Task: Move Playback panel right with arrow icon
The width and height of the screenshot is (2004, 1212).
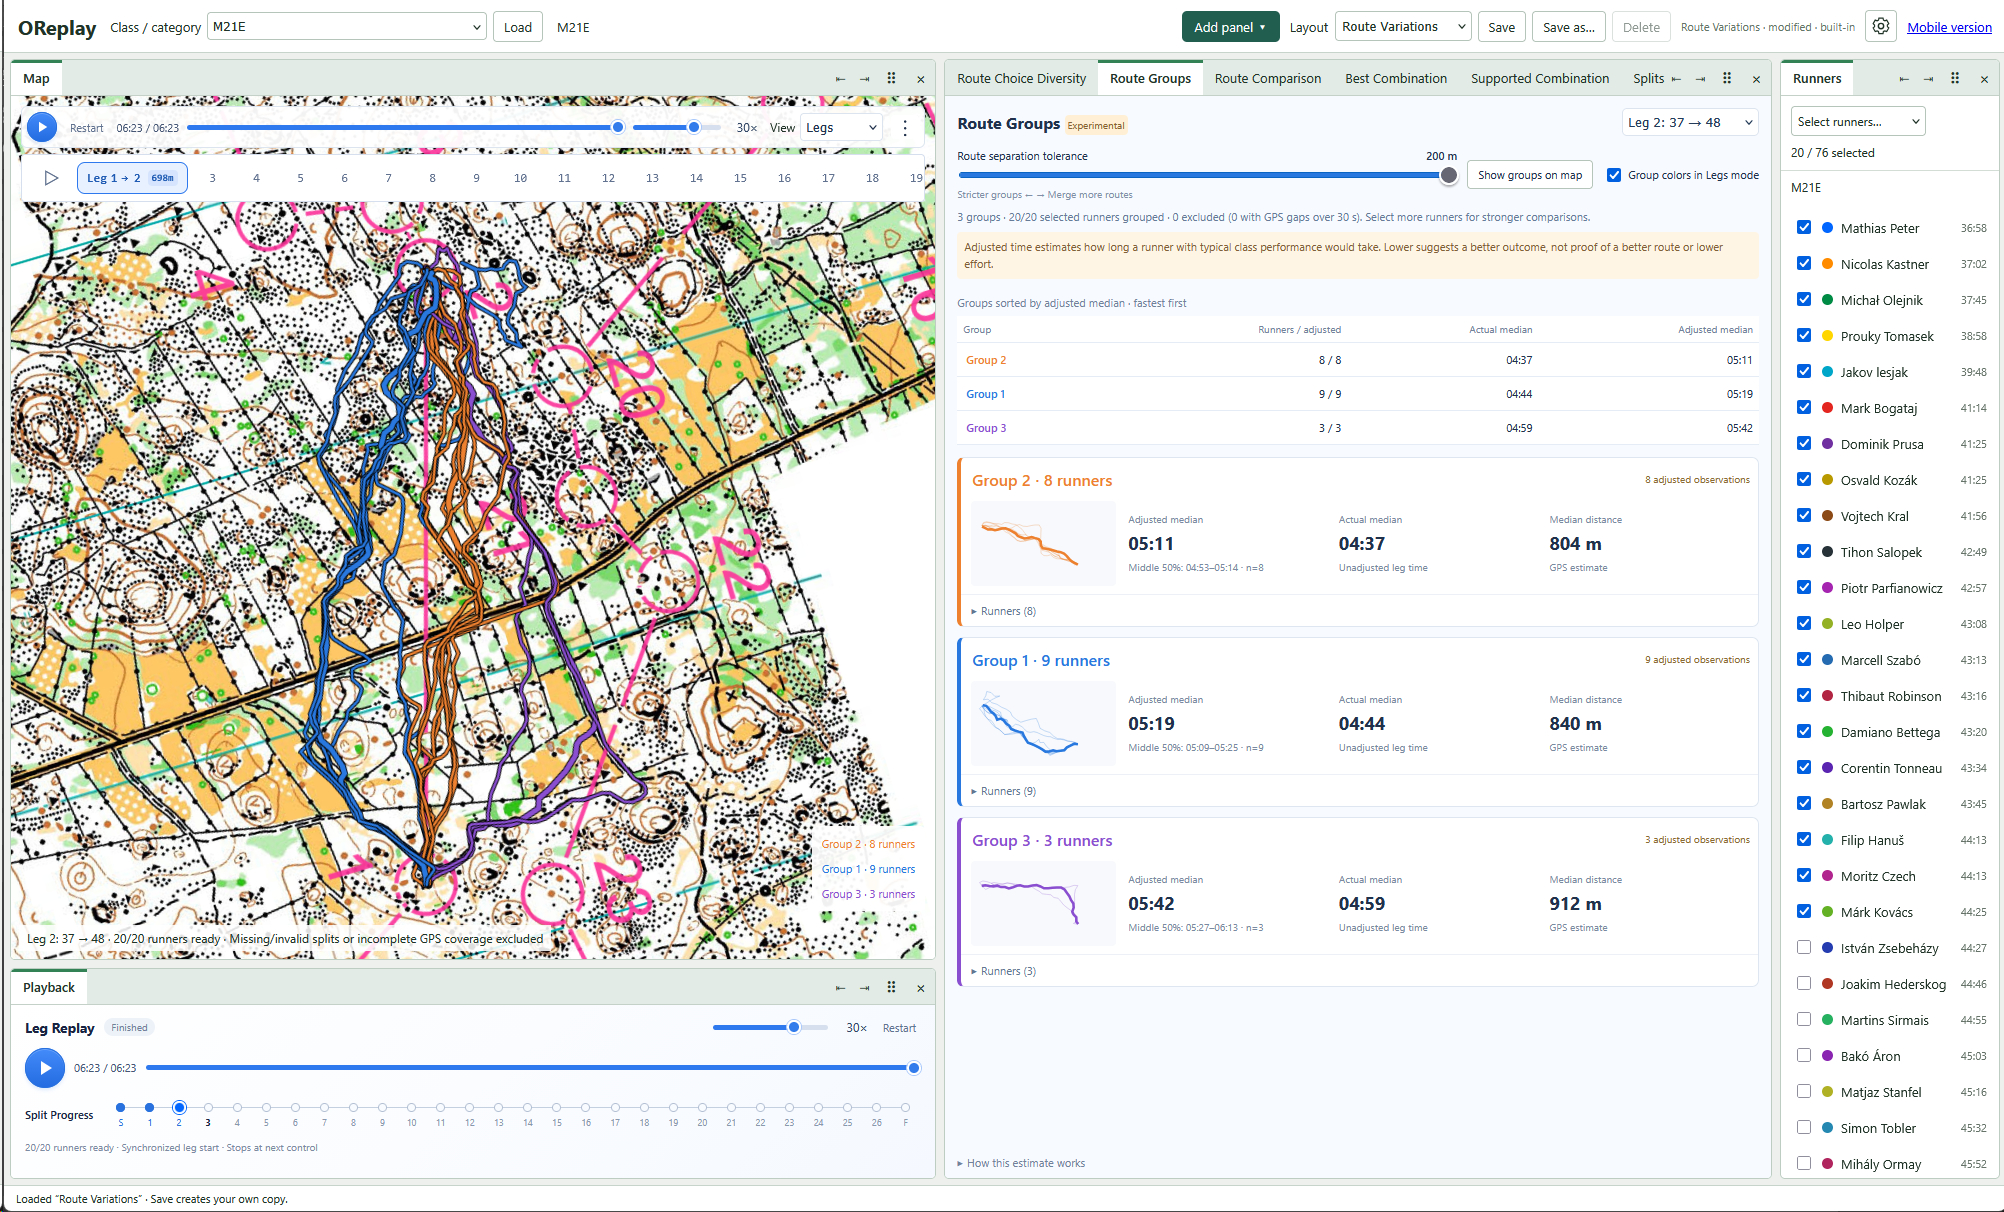Action: (865, 988)
